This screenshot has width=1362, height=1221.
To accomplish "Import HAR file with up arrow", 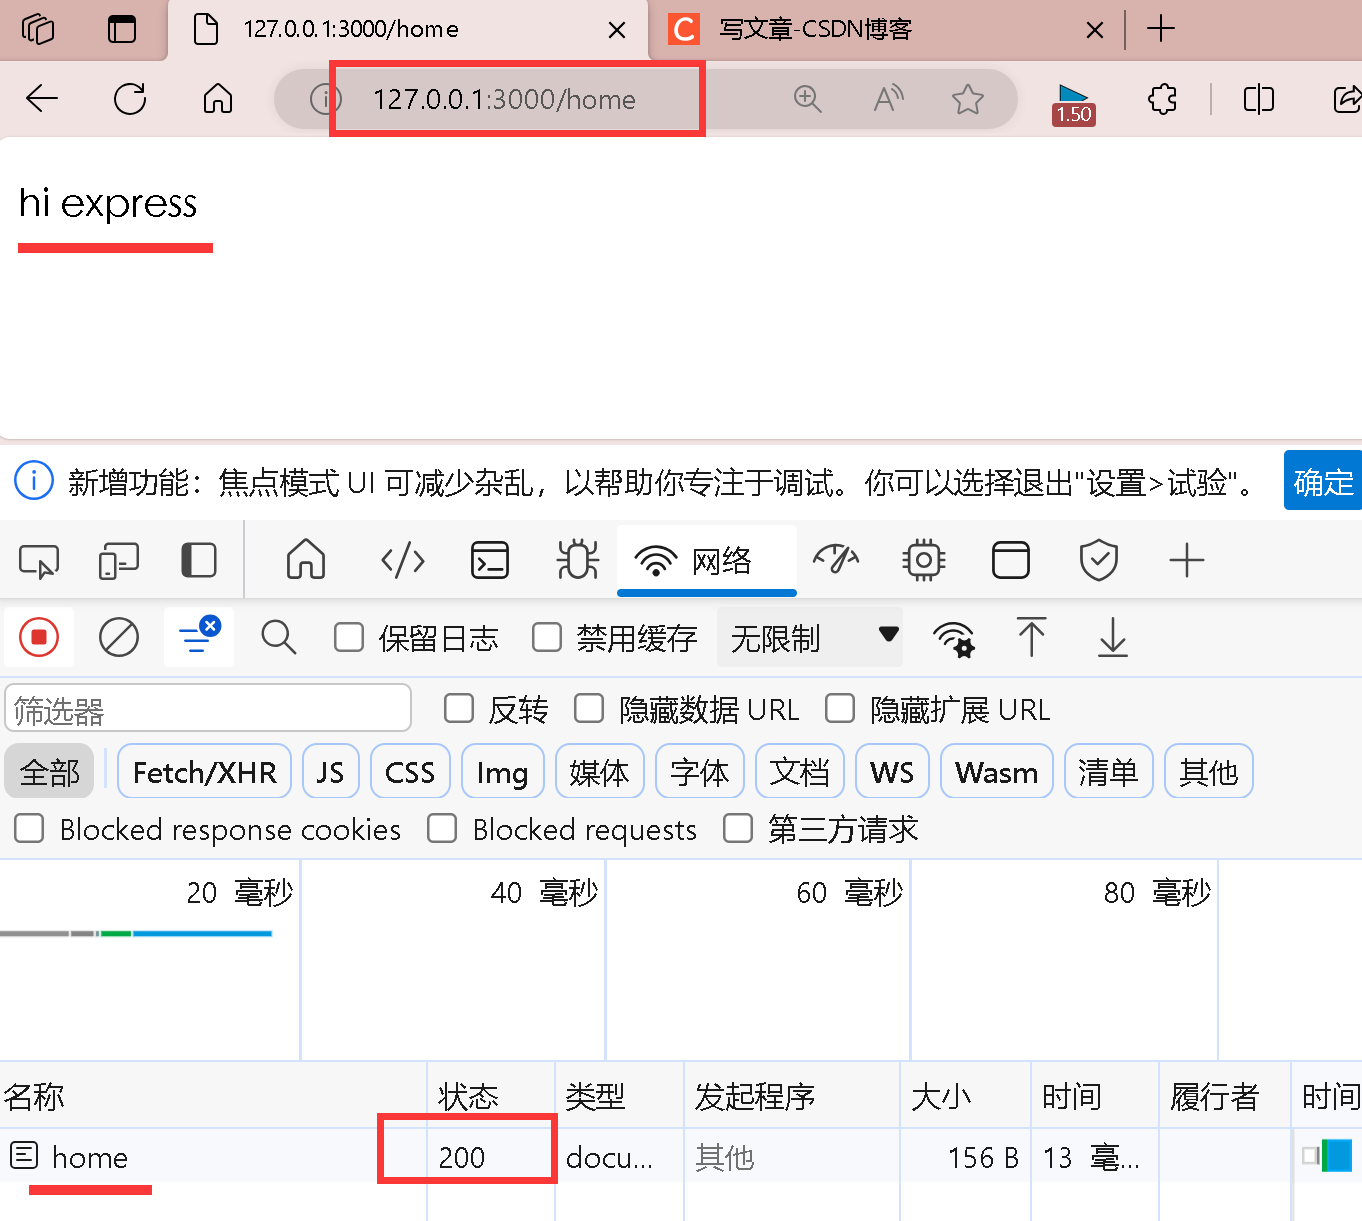I will click(1031, 637).
